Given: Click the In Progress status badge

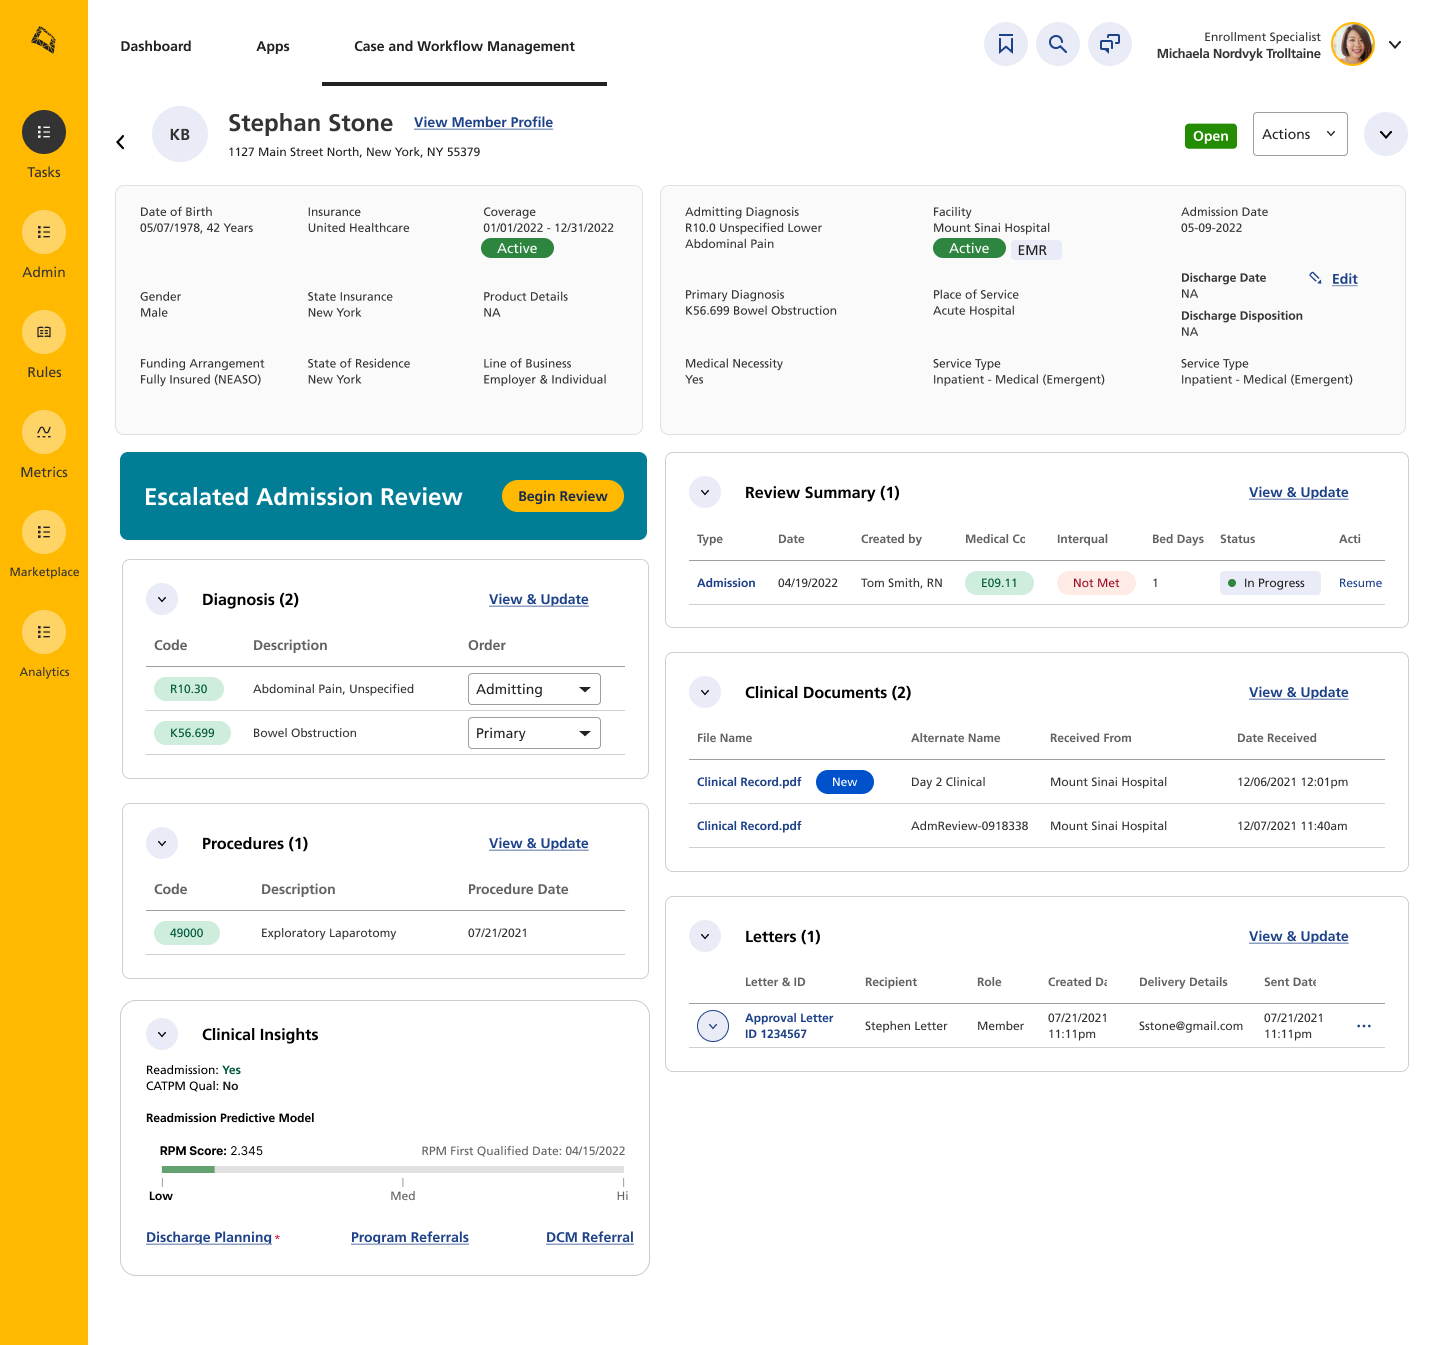Looking at the screenshot, I should click(x=1270, y=583).
